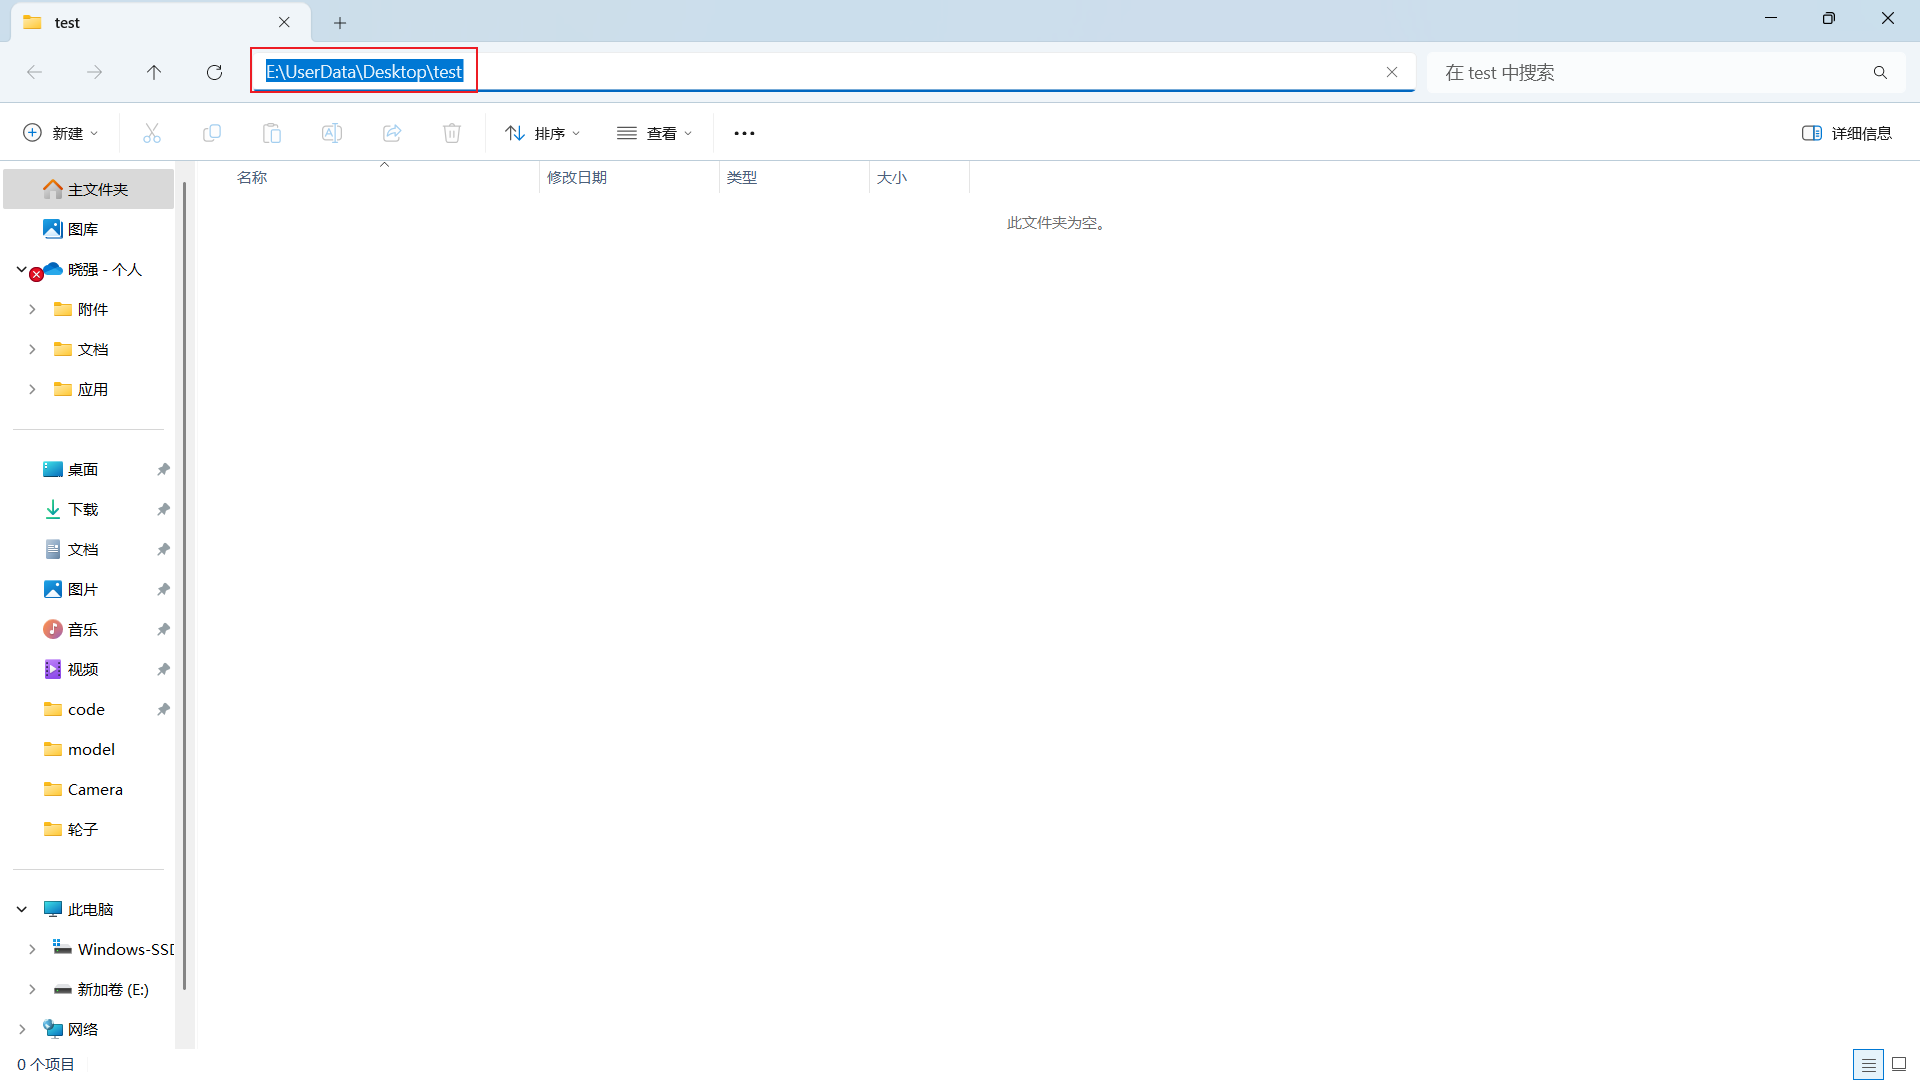
Task: Open the 排序 sort dropdown
Action: point(542,133)
